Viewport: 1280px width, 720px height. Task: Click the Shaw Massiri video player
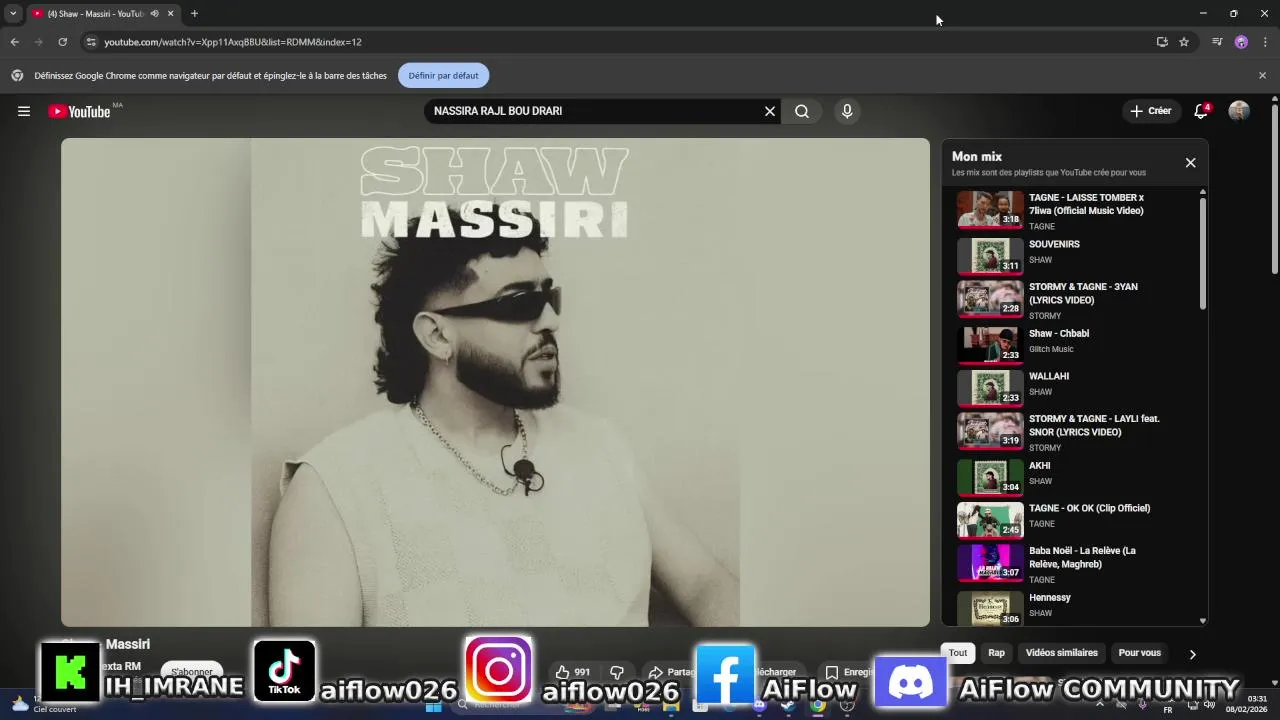(495, 382)
